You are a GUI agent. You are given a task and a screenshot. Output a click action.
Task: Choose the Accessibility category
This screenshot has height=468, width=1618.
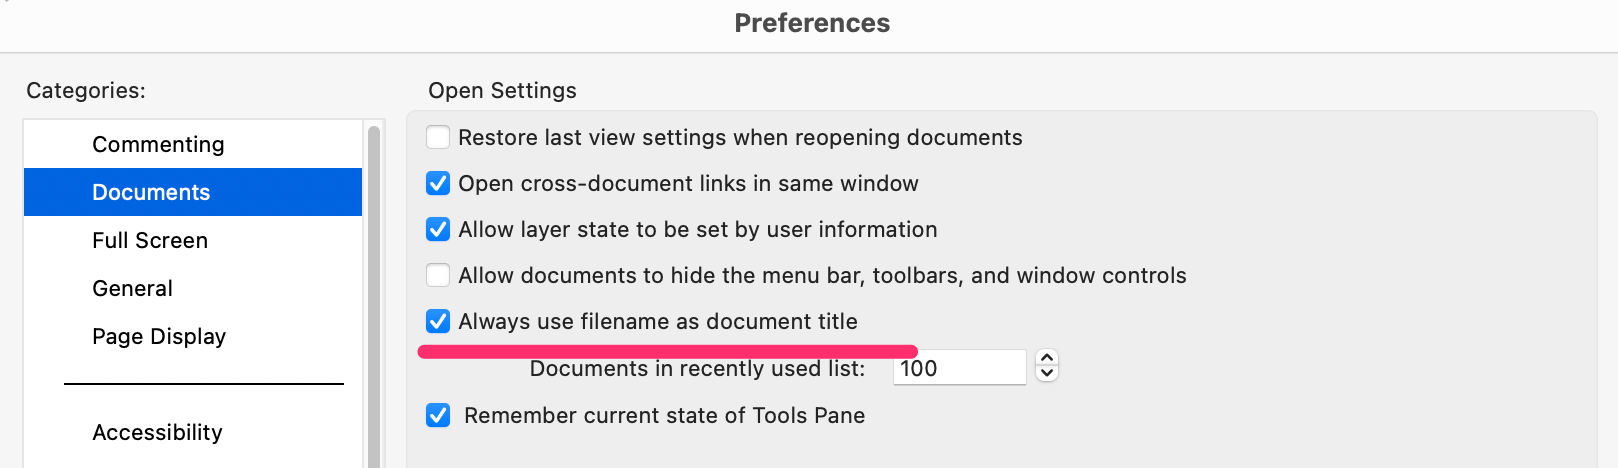coord(157,432)
